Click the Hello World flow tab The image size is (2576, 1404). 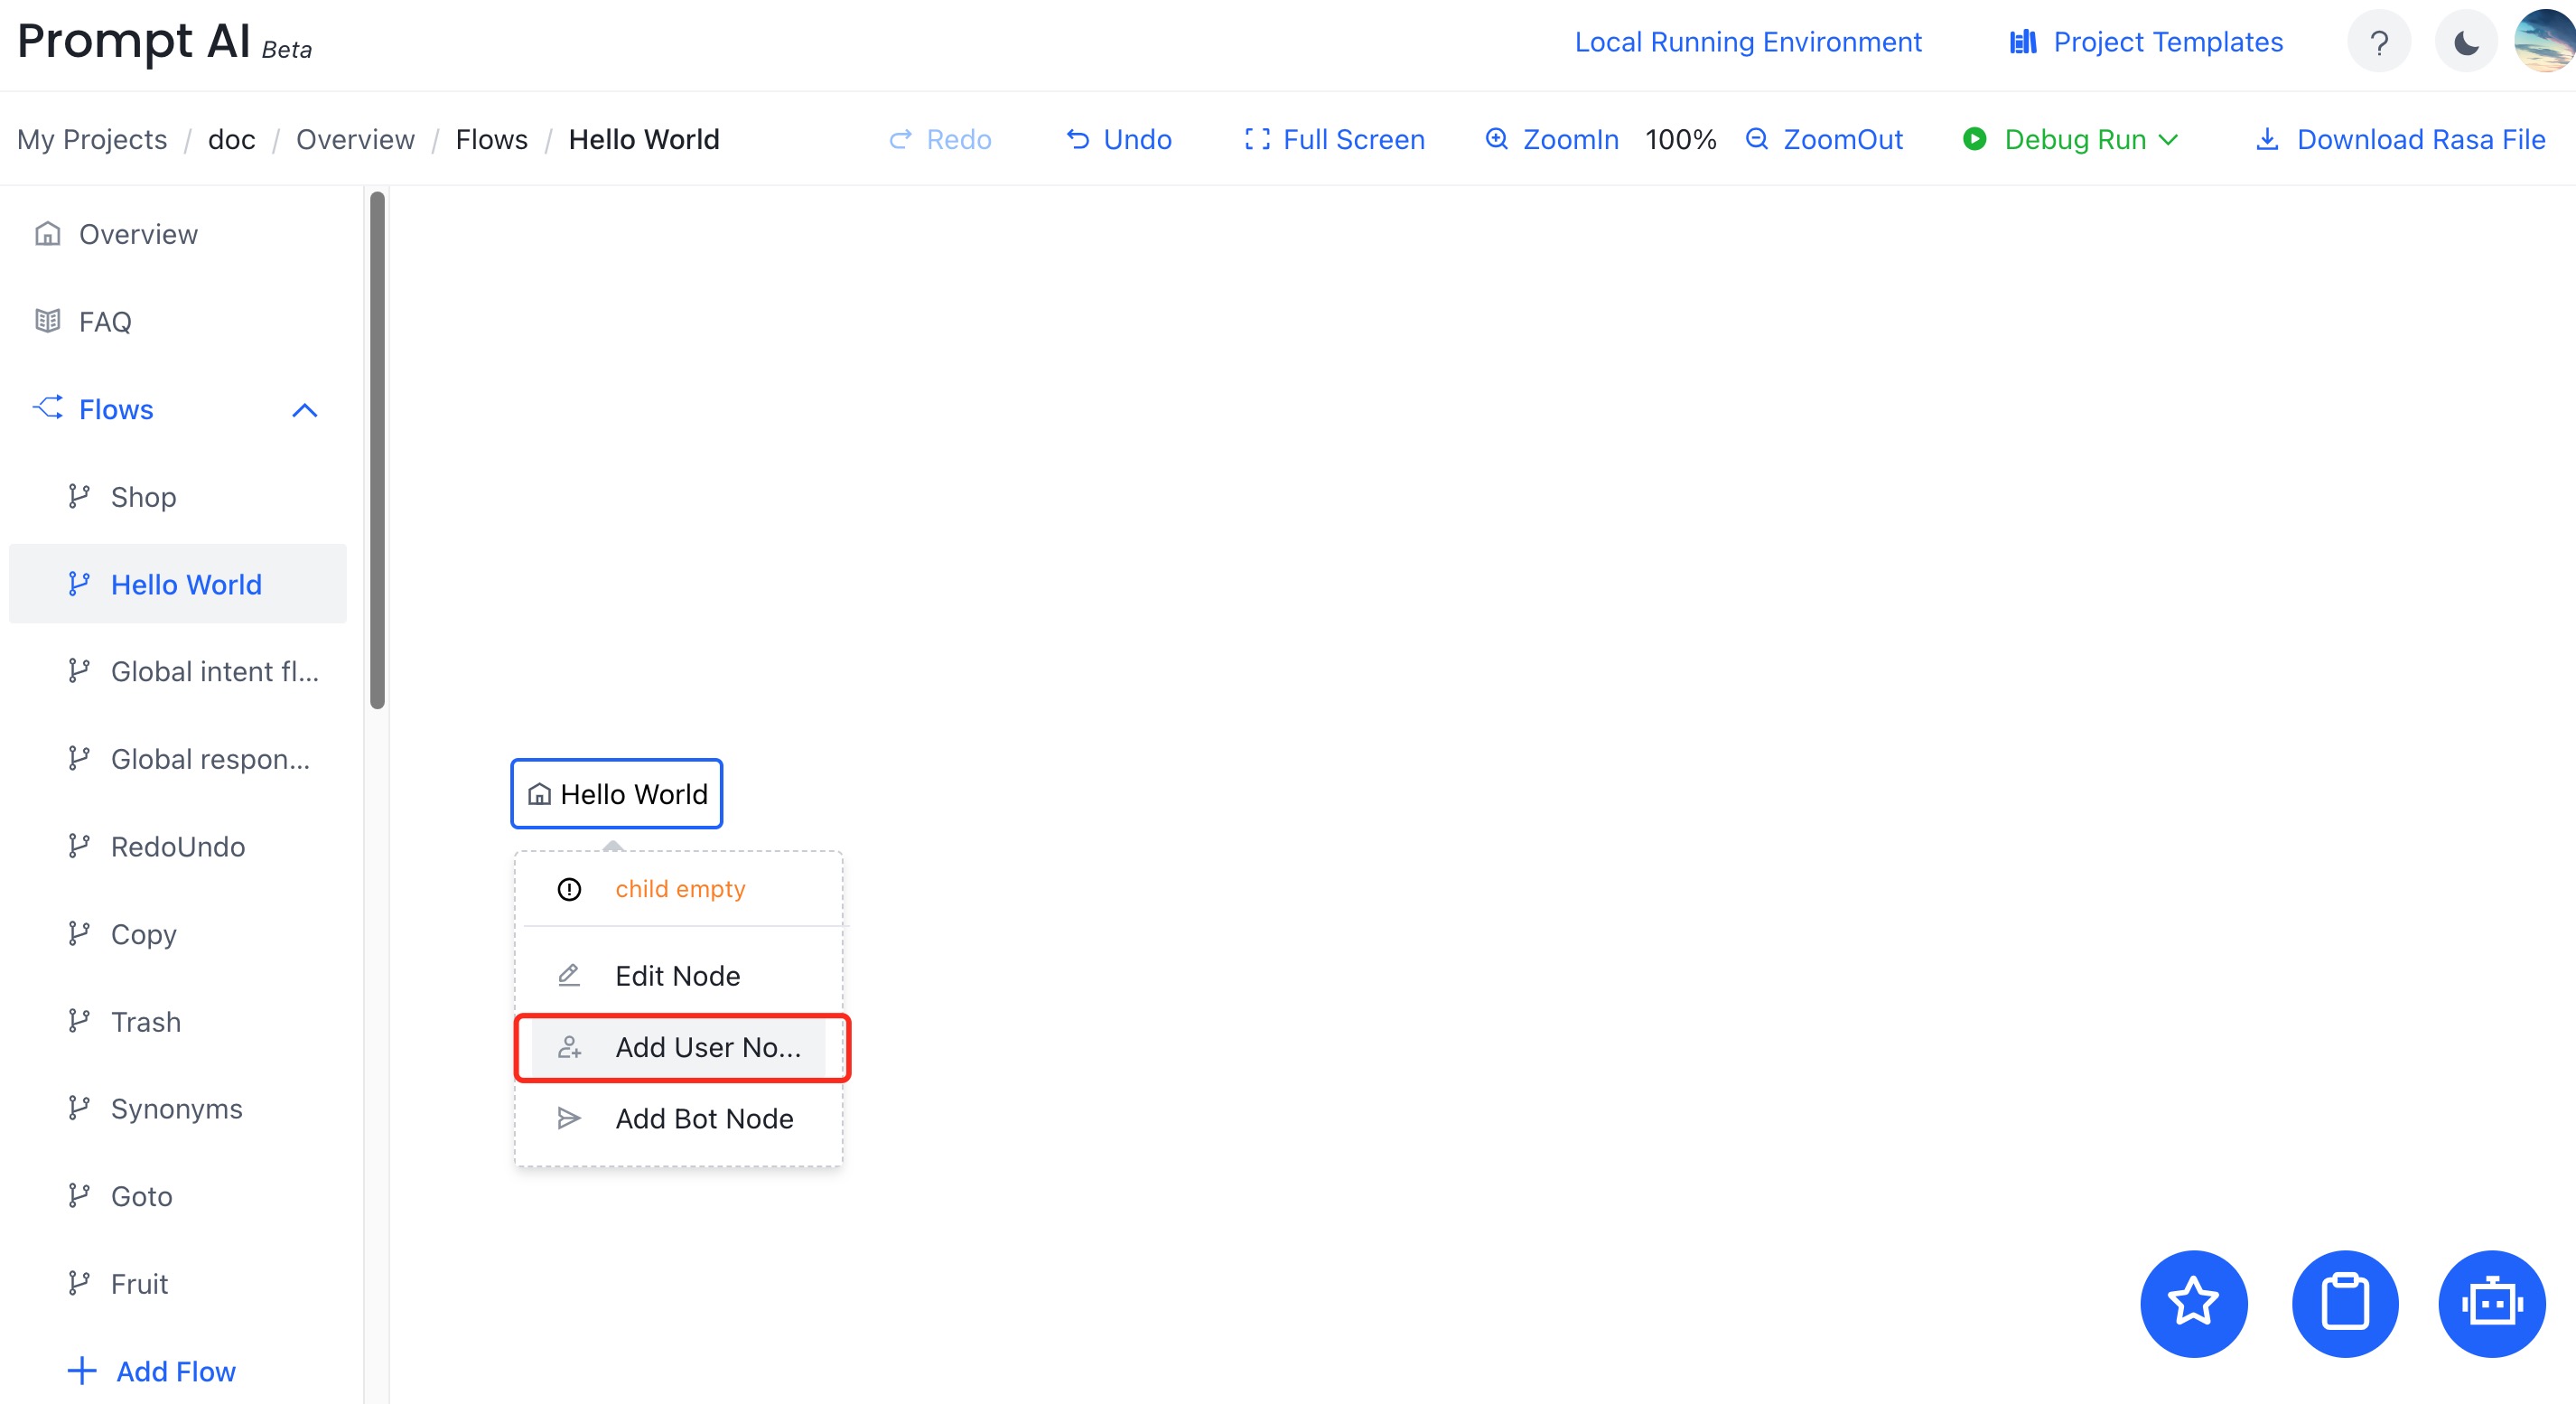(x=187, y=583)
